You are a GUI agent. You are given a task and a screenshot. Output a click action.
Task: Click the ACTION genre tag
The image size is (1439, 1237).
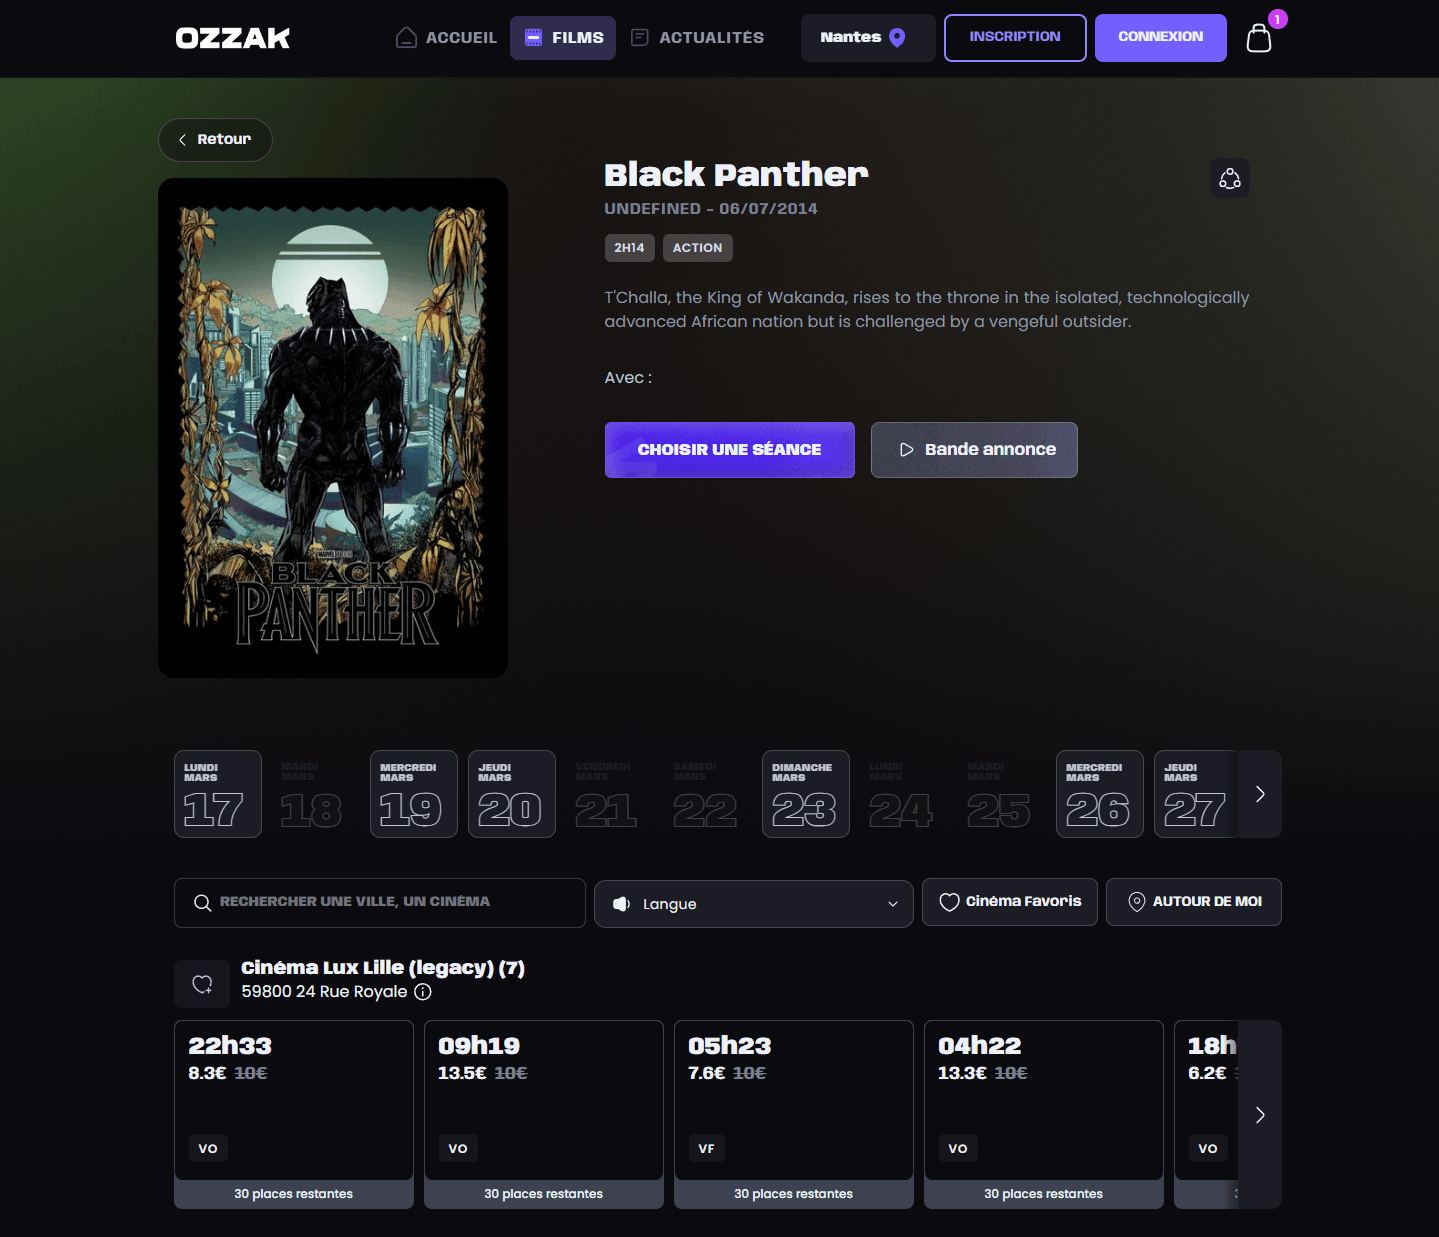pyautogui.click(x=698, y=248)
